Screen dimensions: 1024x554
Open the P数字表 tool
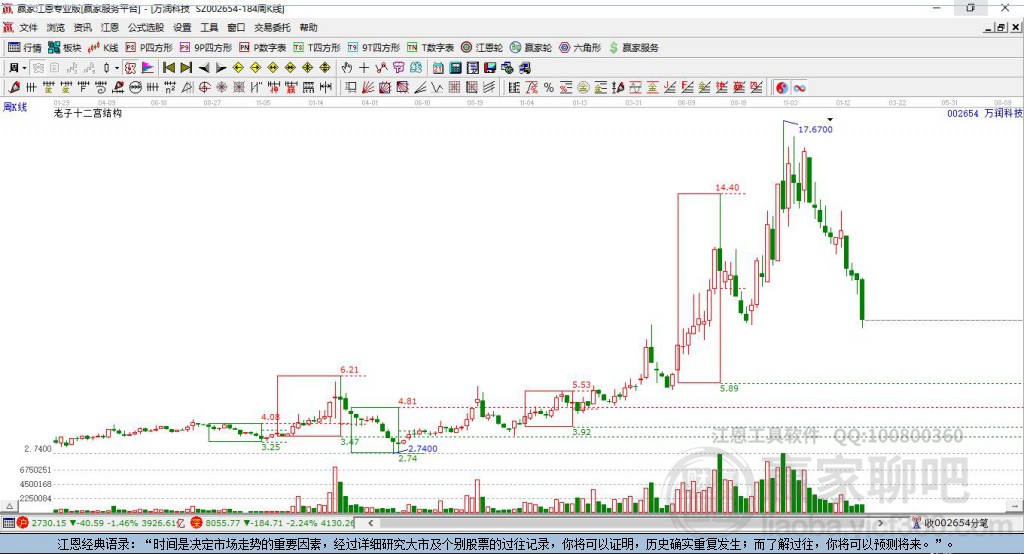point(263,48)
